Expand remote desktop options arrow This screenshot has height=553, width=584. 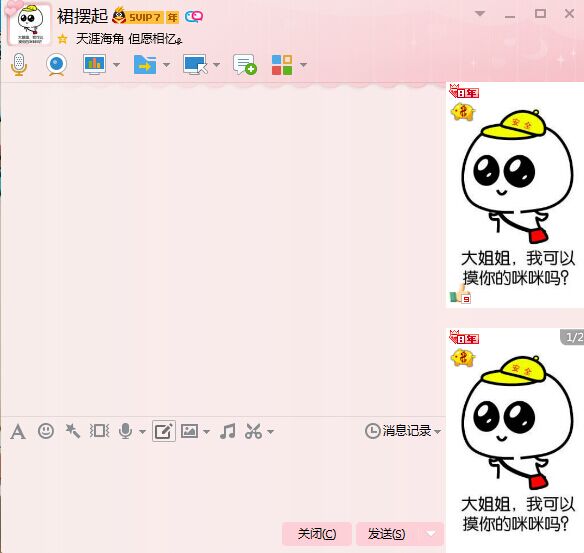pyautogui.click(x=216, y=65)
